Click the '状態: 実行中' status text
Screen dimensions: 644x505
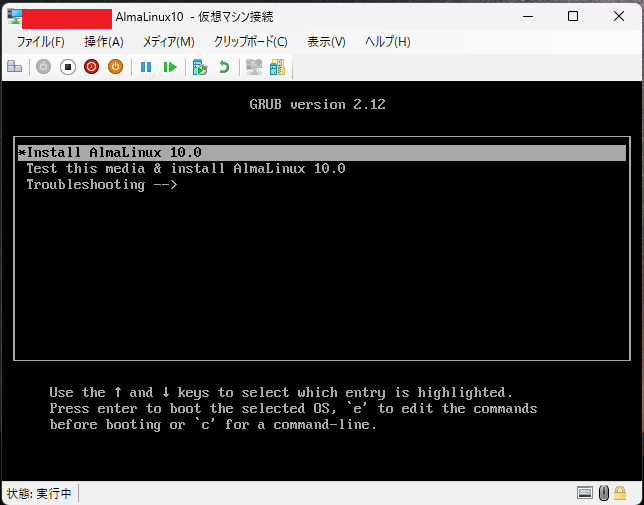39,493
